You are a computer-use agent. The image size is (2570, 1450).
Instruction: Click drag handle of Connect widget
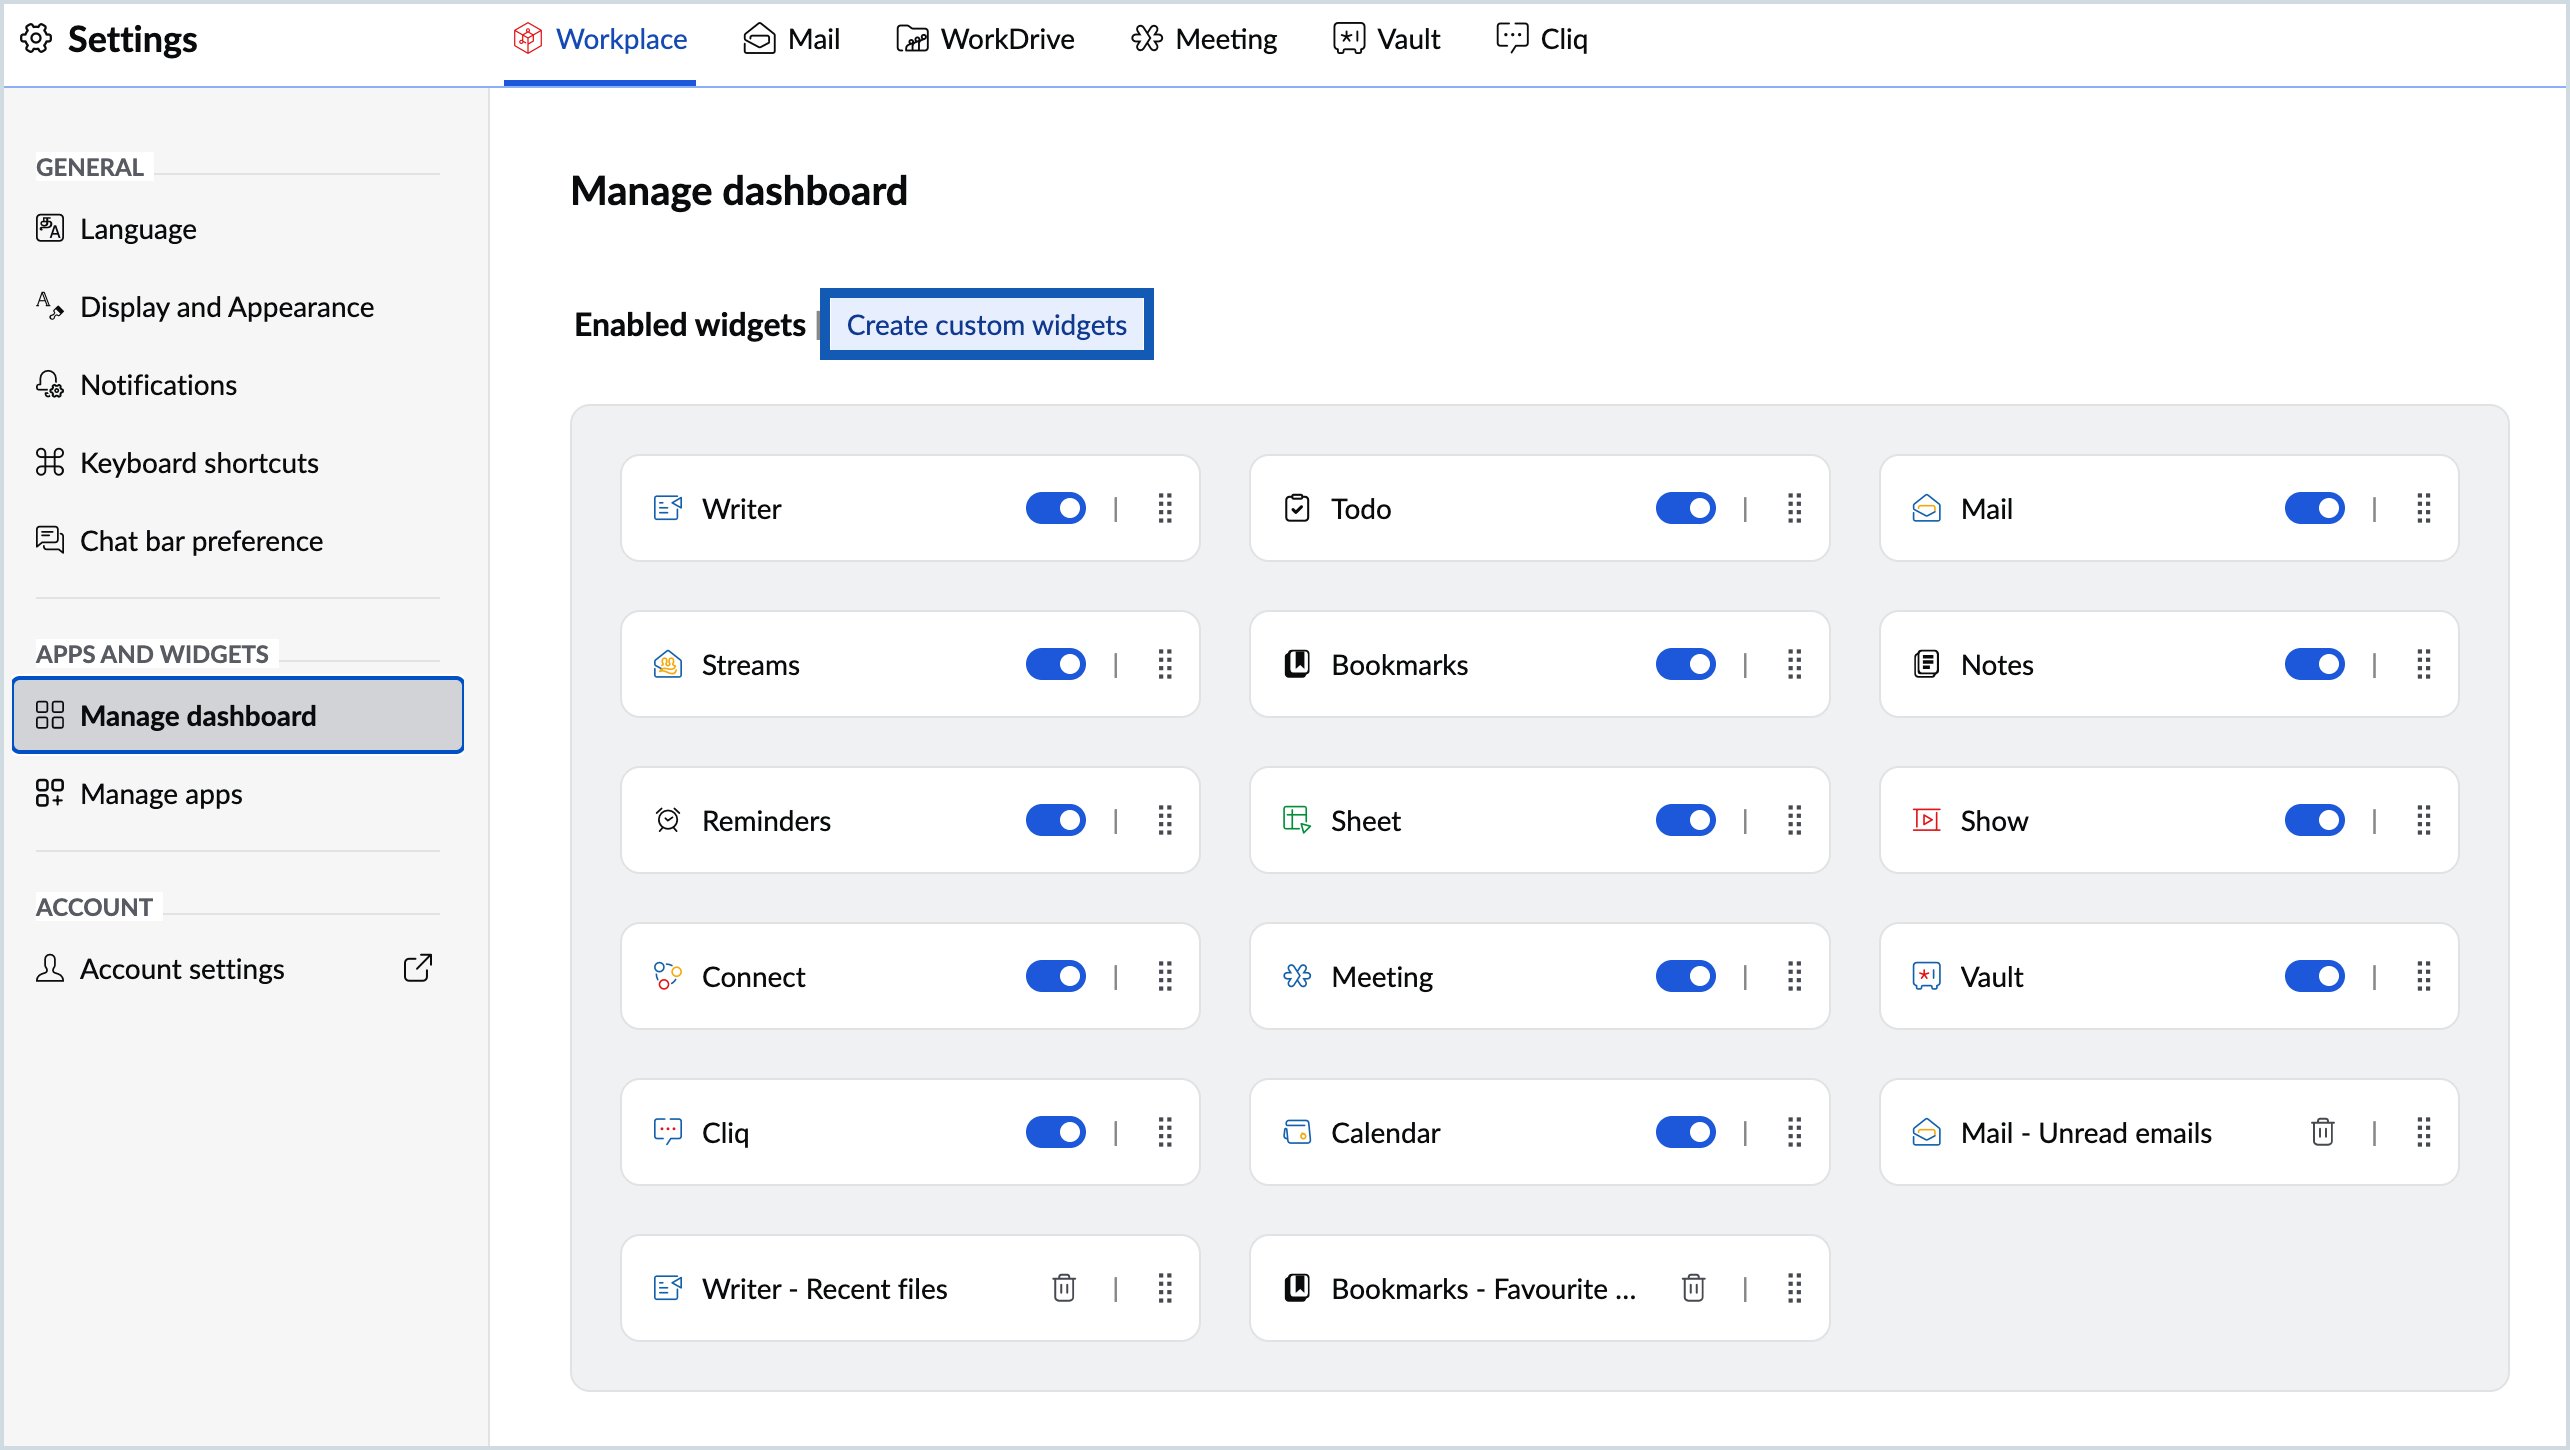click(1165, 976)
